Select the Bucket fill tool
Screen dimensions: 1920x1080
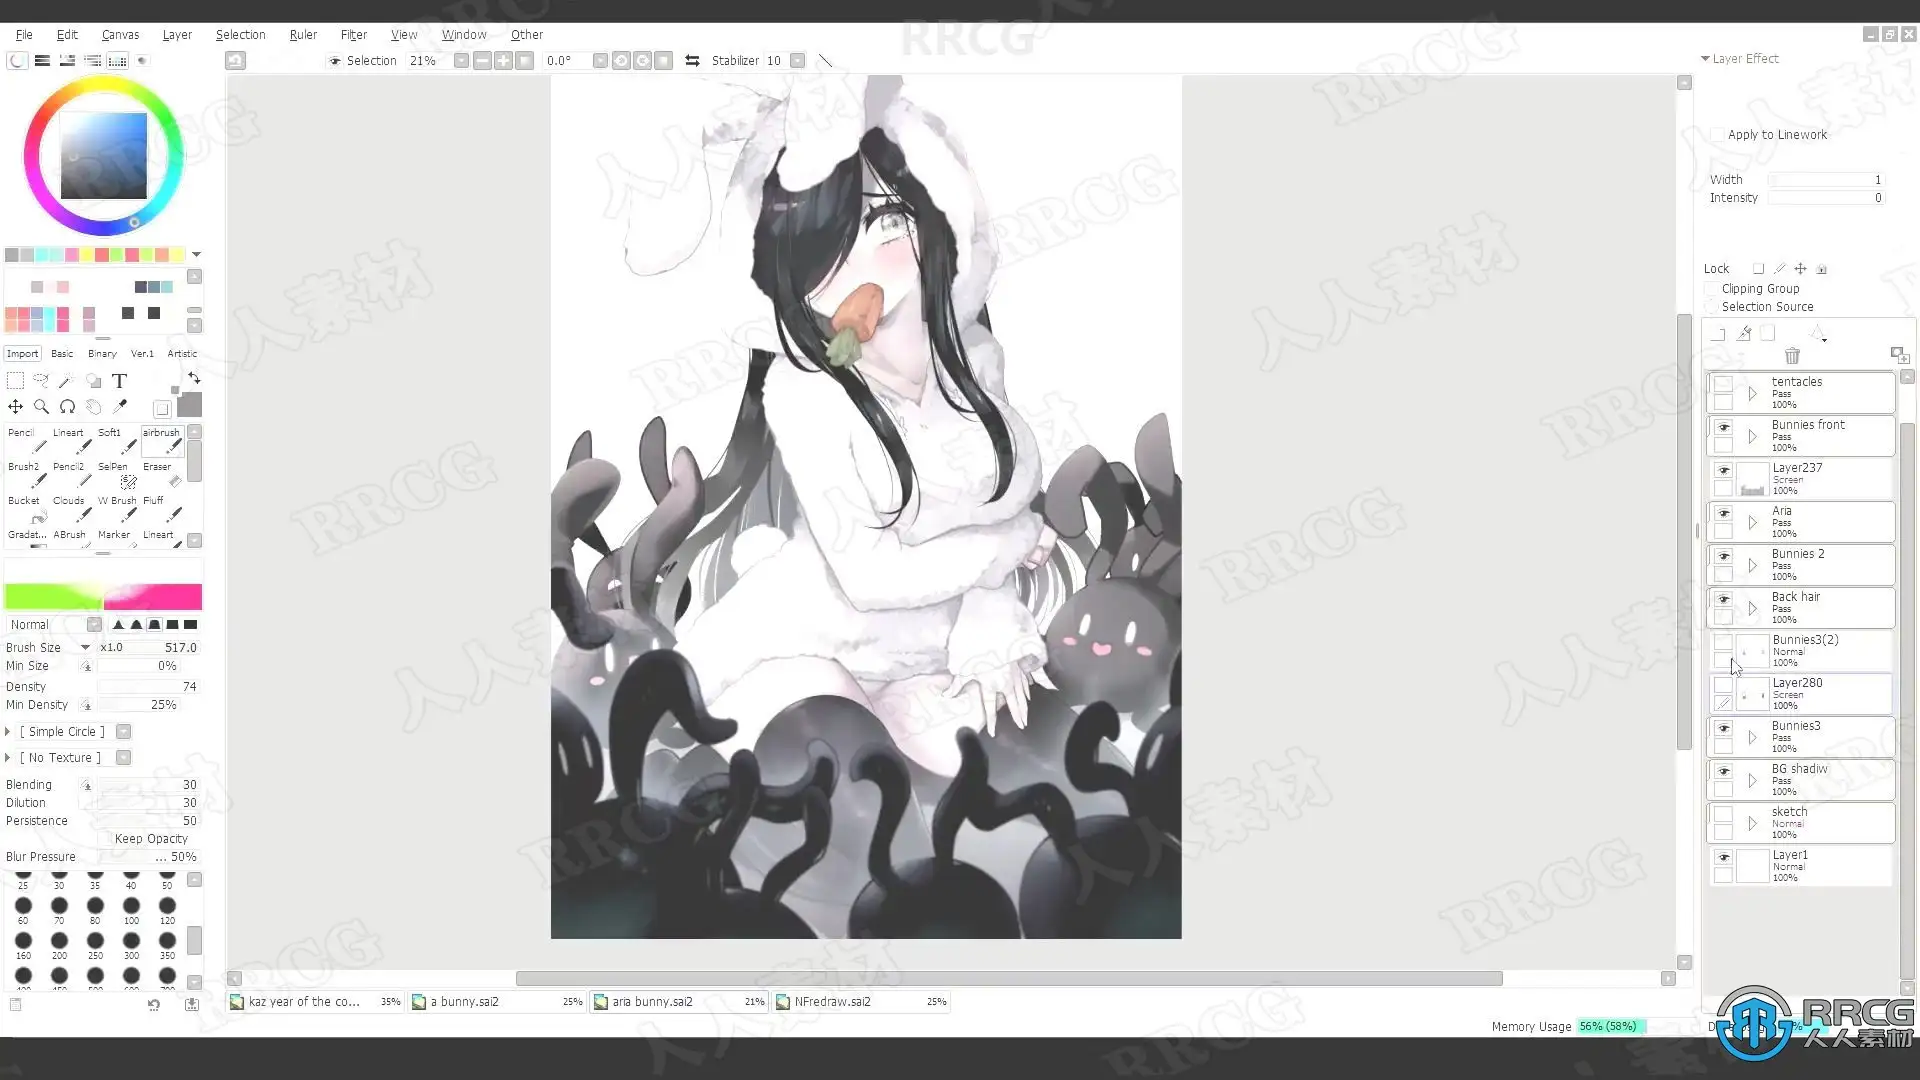pyautogui.click(x=30, y=508)
